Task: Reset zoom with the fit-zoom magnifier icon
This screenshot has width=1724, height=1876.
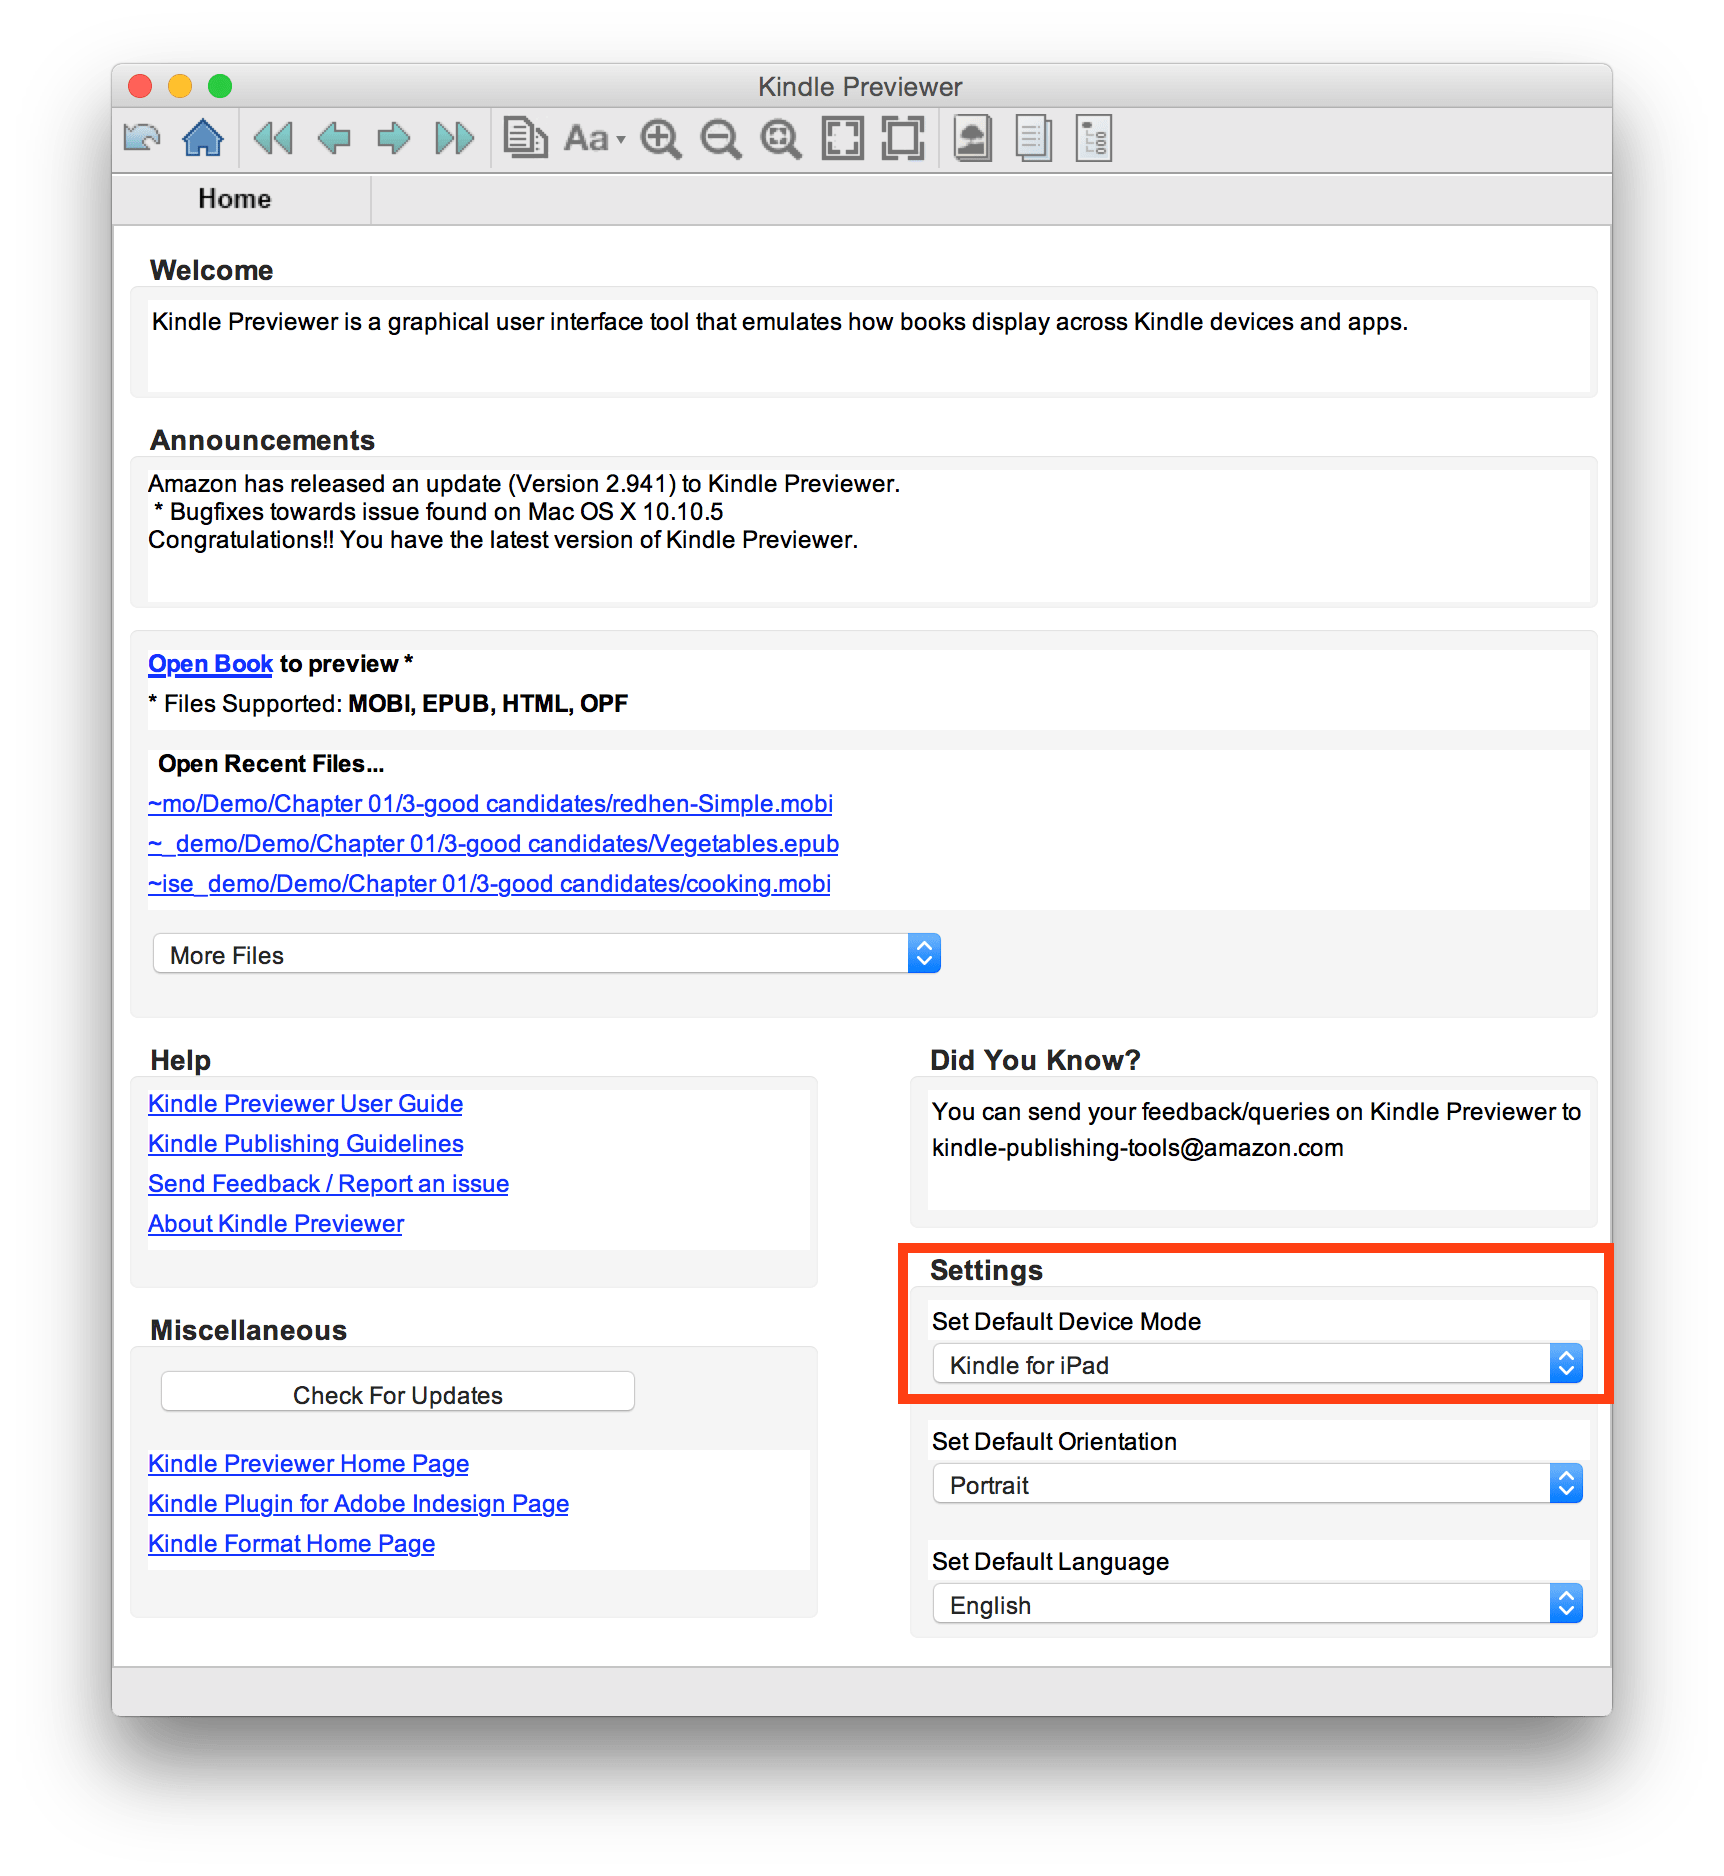Action: [x=780, y=138]
